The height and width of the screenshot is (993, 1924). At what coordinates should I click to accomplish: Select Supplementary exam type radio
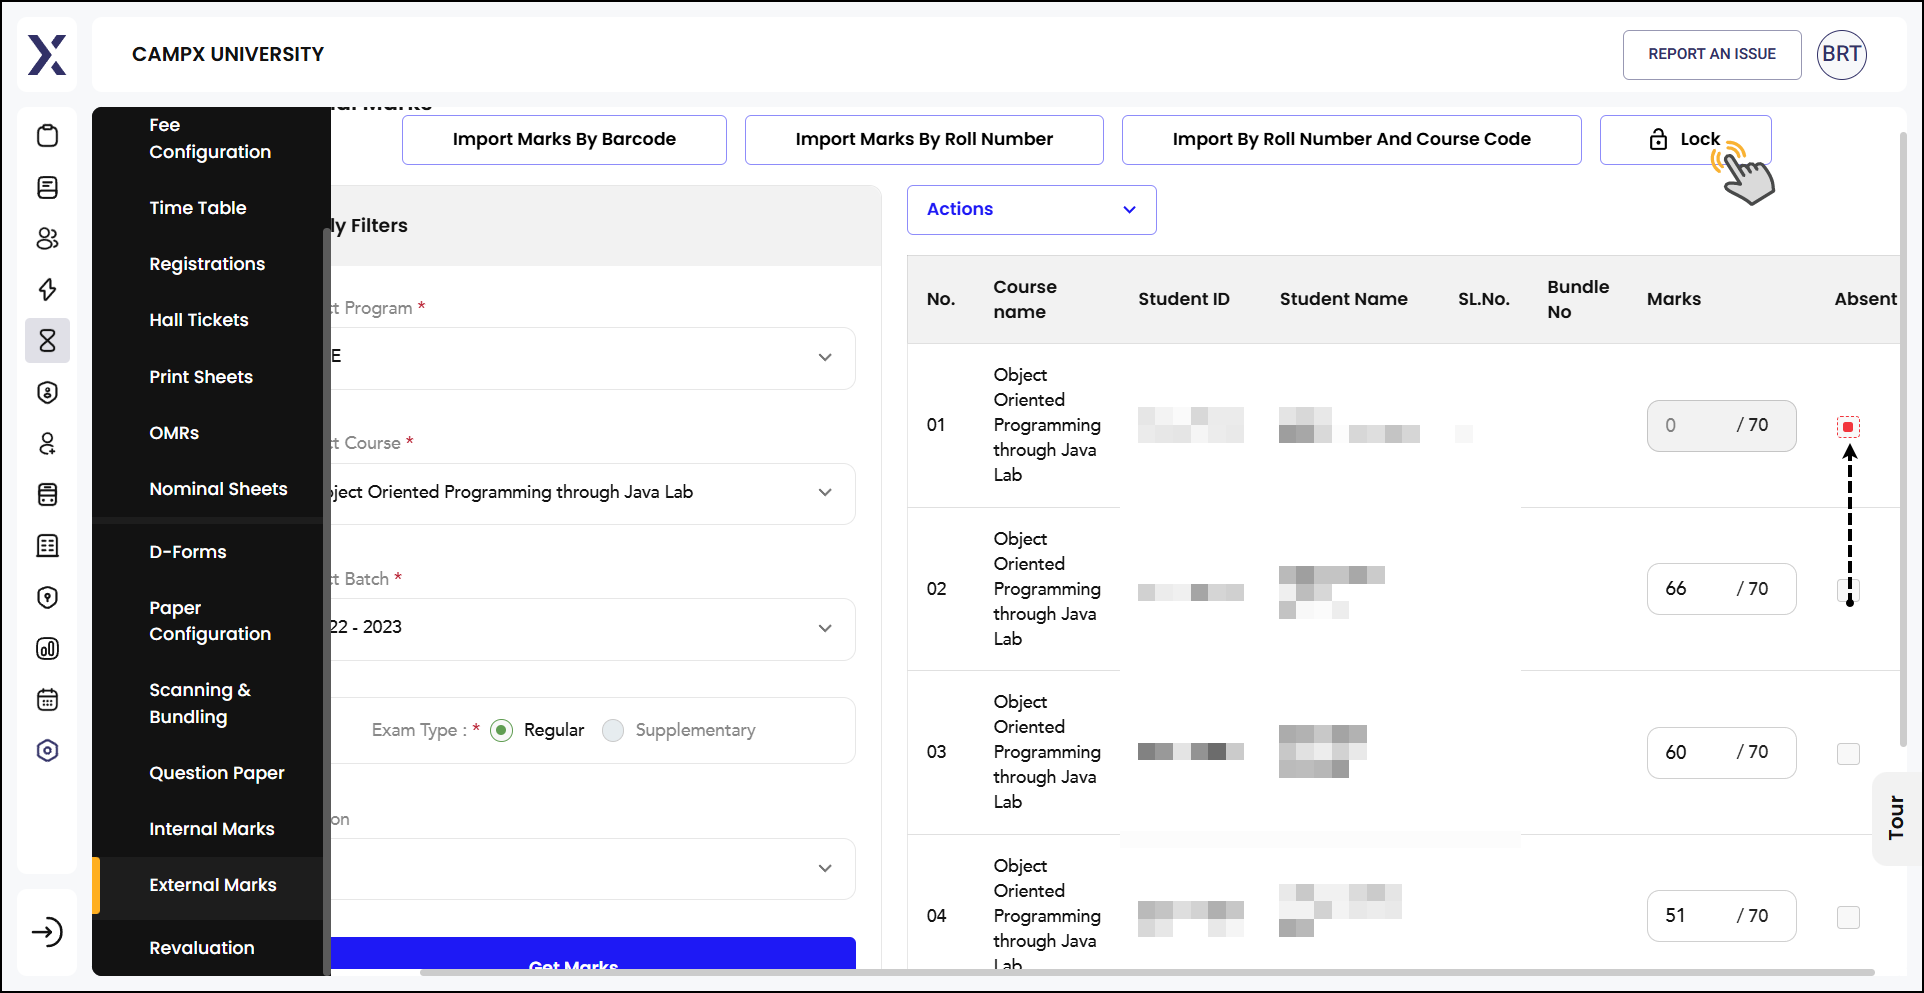click(x=613, y=730)
